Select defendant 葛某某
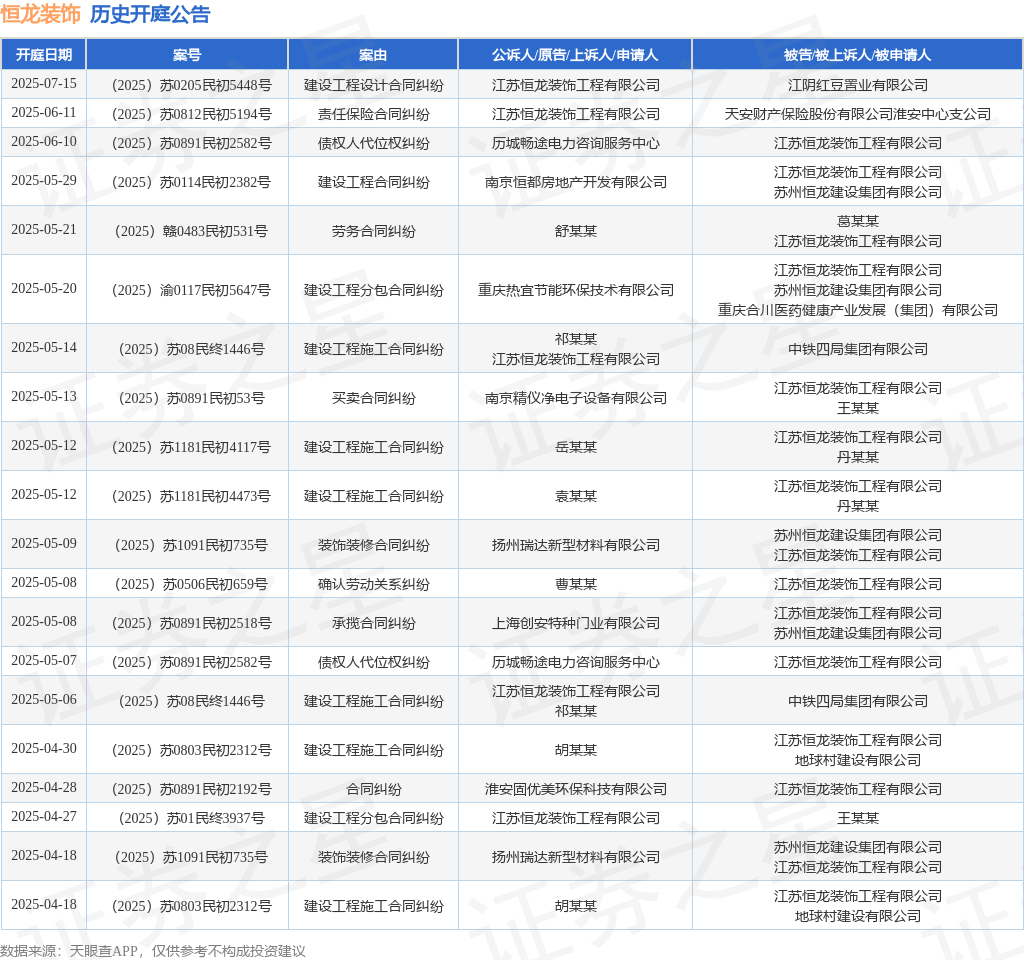 click(857, 221)
